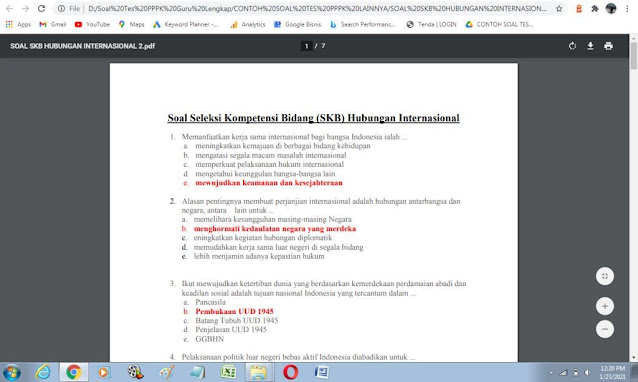Click the option Pancasila
Image resolution: width=638 pixels, height=382 pixels.
click(210, 302)
